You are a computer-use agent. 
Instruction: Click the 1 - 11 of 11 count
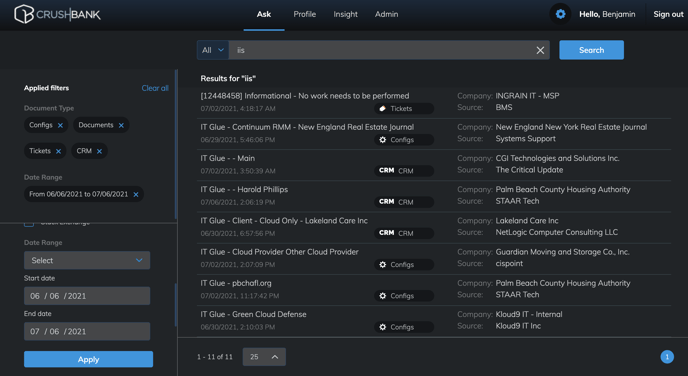215,357
